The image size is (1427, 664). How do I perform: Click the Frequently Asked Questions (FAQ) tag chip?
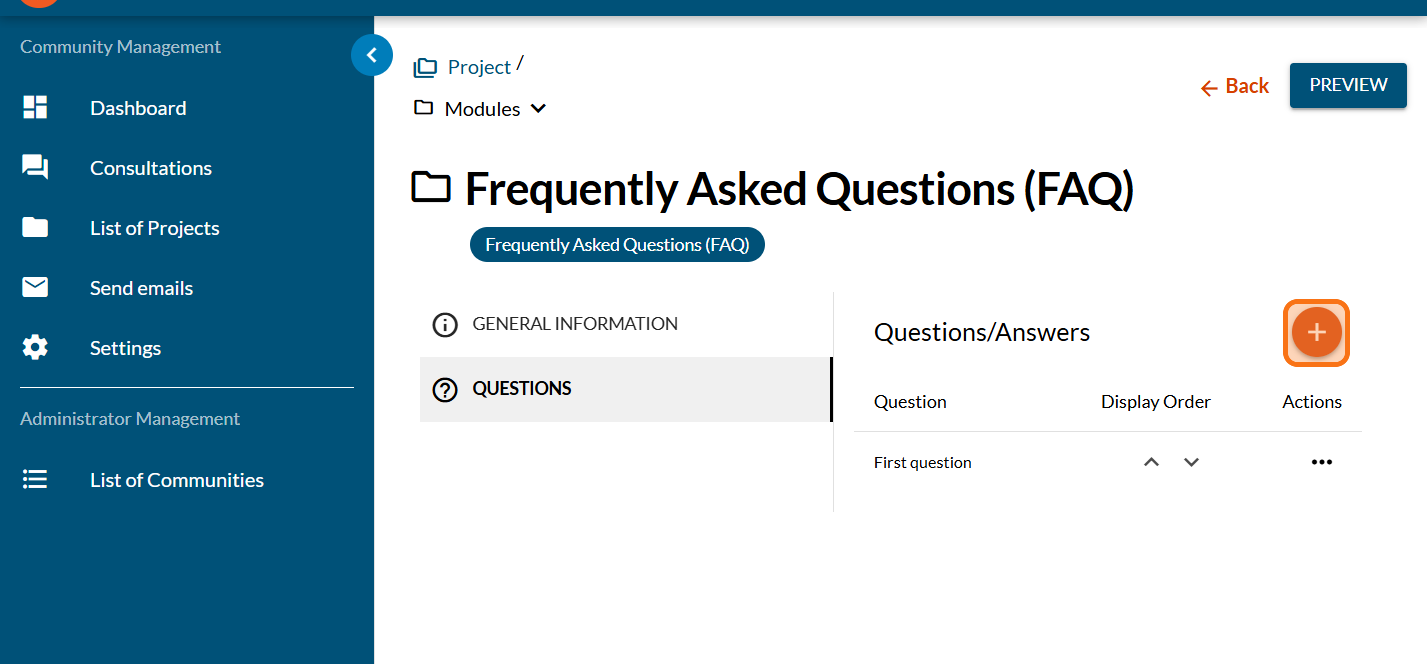click(x=617, y=245)
